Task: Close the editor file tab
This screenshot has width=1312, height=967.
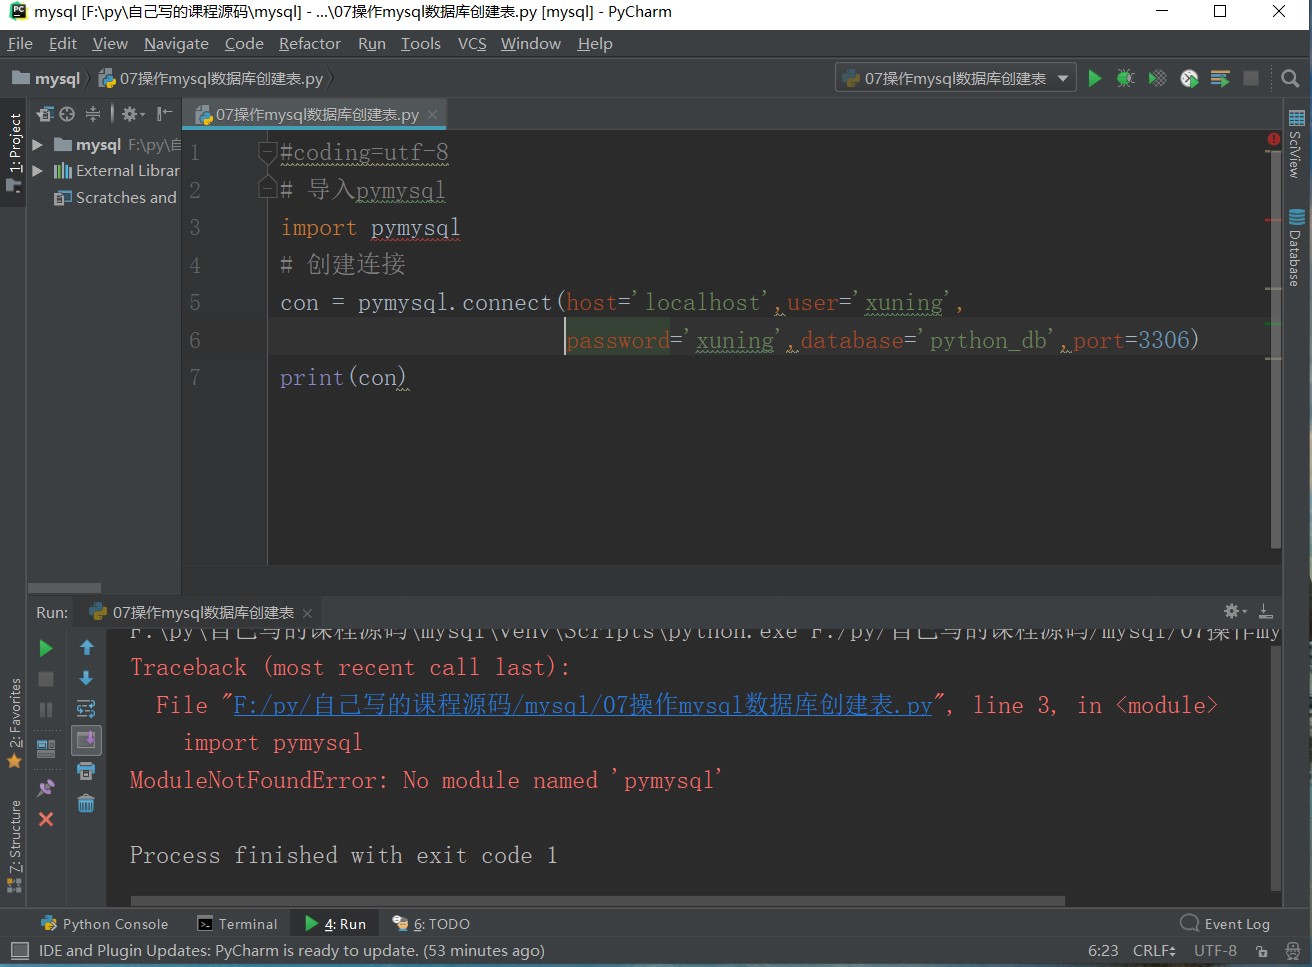Action: coord(433,114)
